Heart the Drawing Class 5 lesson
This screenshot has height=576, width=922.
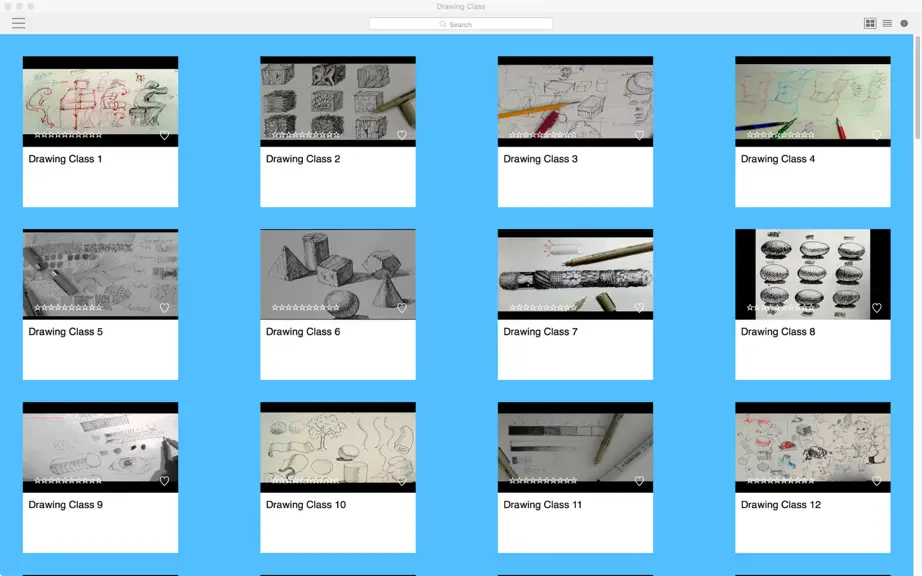[x=164, y=308]
